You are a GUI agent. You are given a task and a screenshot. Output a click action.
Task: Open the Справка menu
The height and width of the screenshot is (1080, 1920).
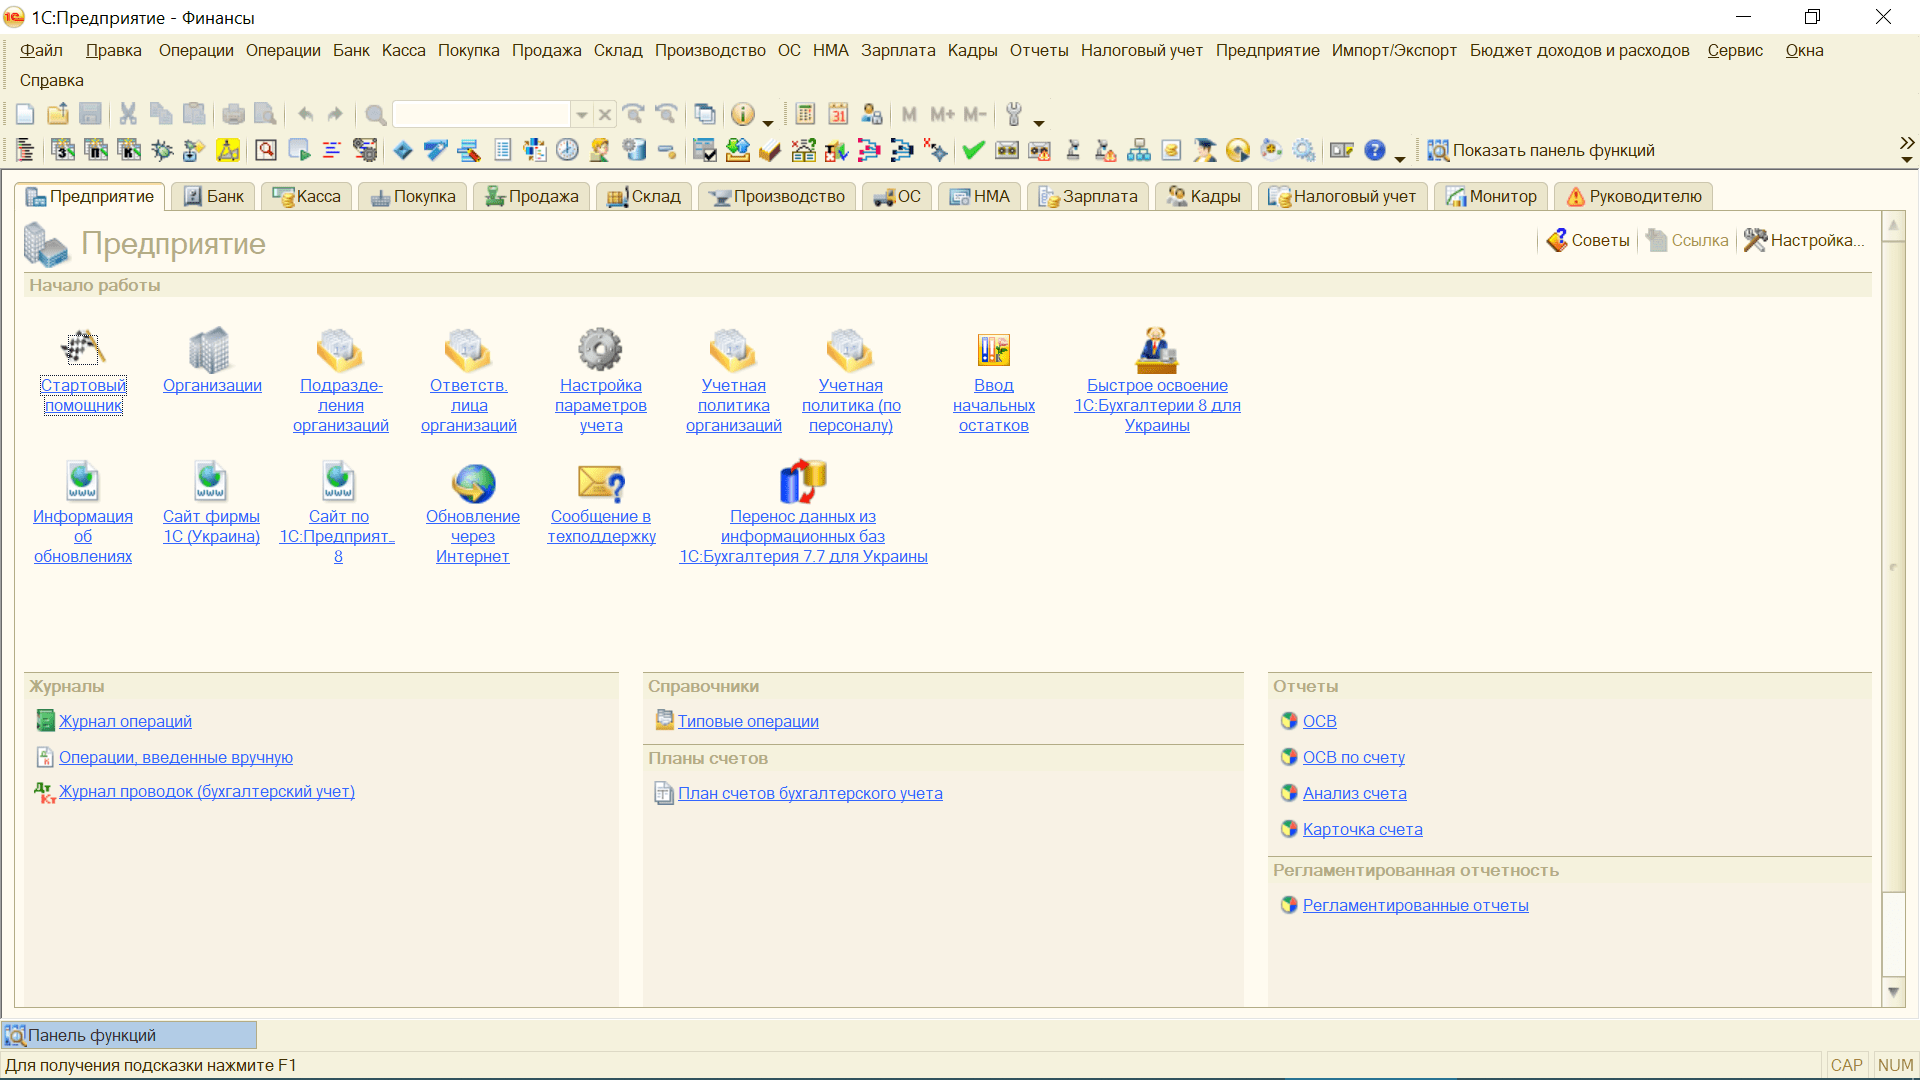coord(52,80)
